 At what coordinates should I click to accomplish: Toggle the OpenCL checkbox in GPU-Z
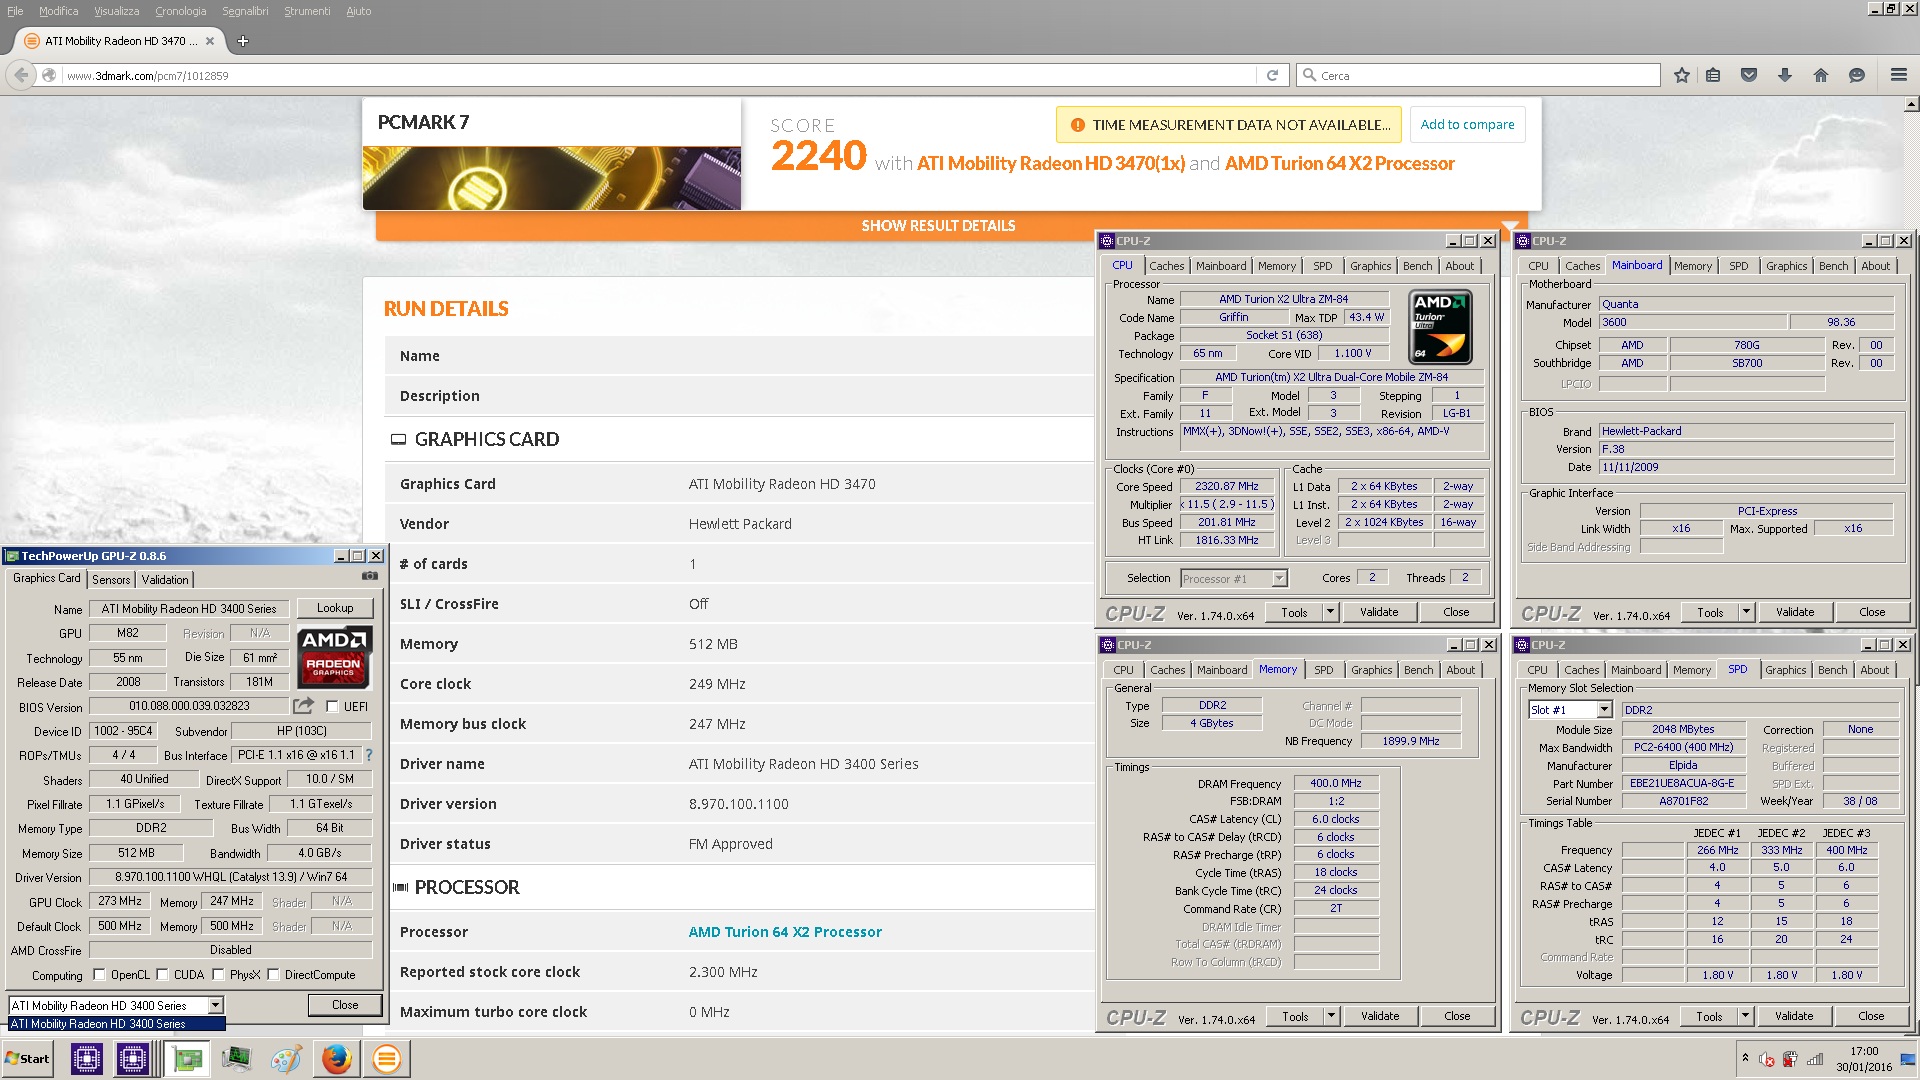point(99,974)
